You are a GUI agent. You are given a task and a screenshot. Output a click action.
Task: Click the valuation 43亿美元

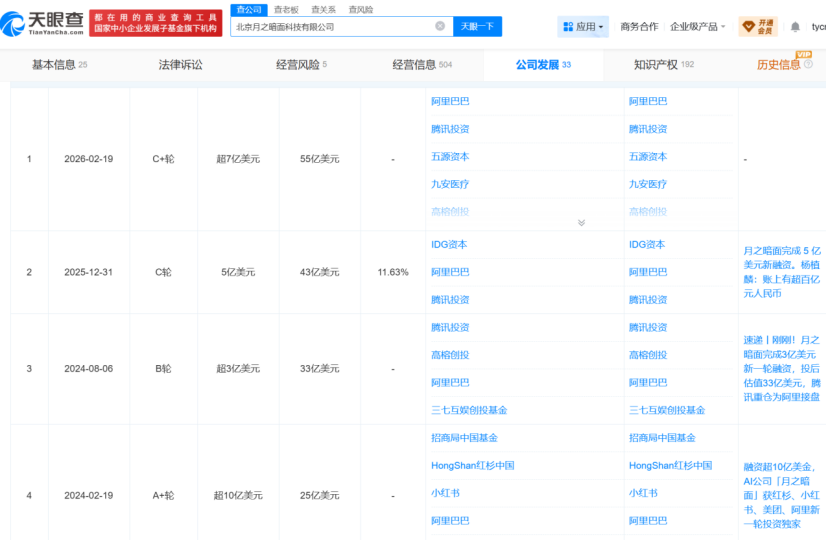coord(320,272)
